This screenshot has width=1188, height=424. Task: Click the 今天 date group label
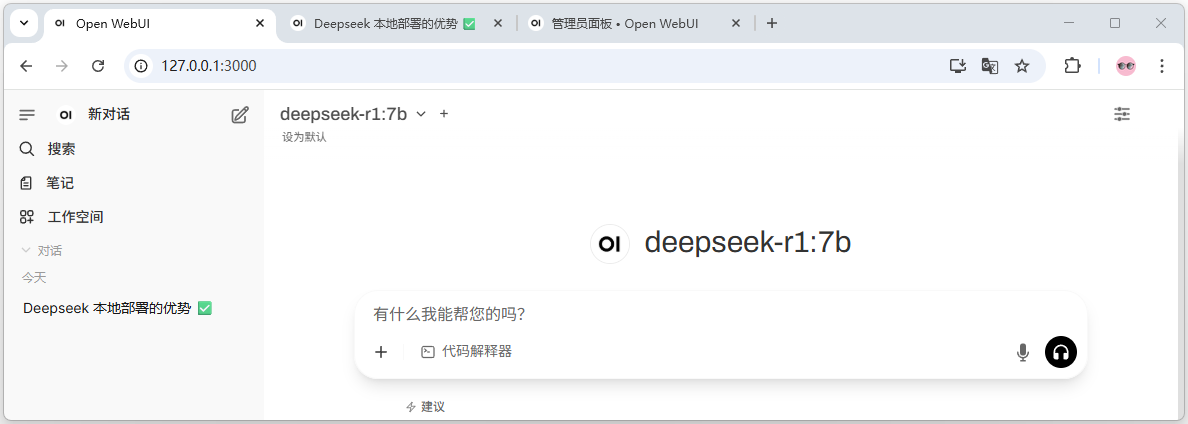coord(34,278)
